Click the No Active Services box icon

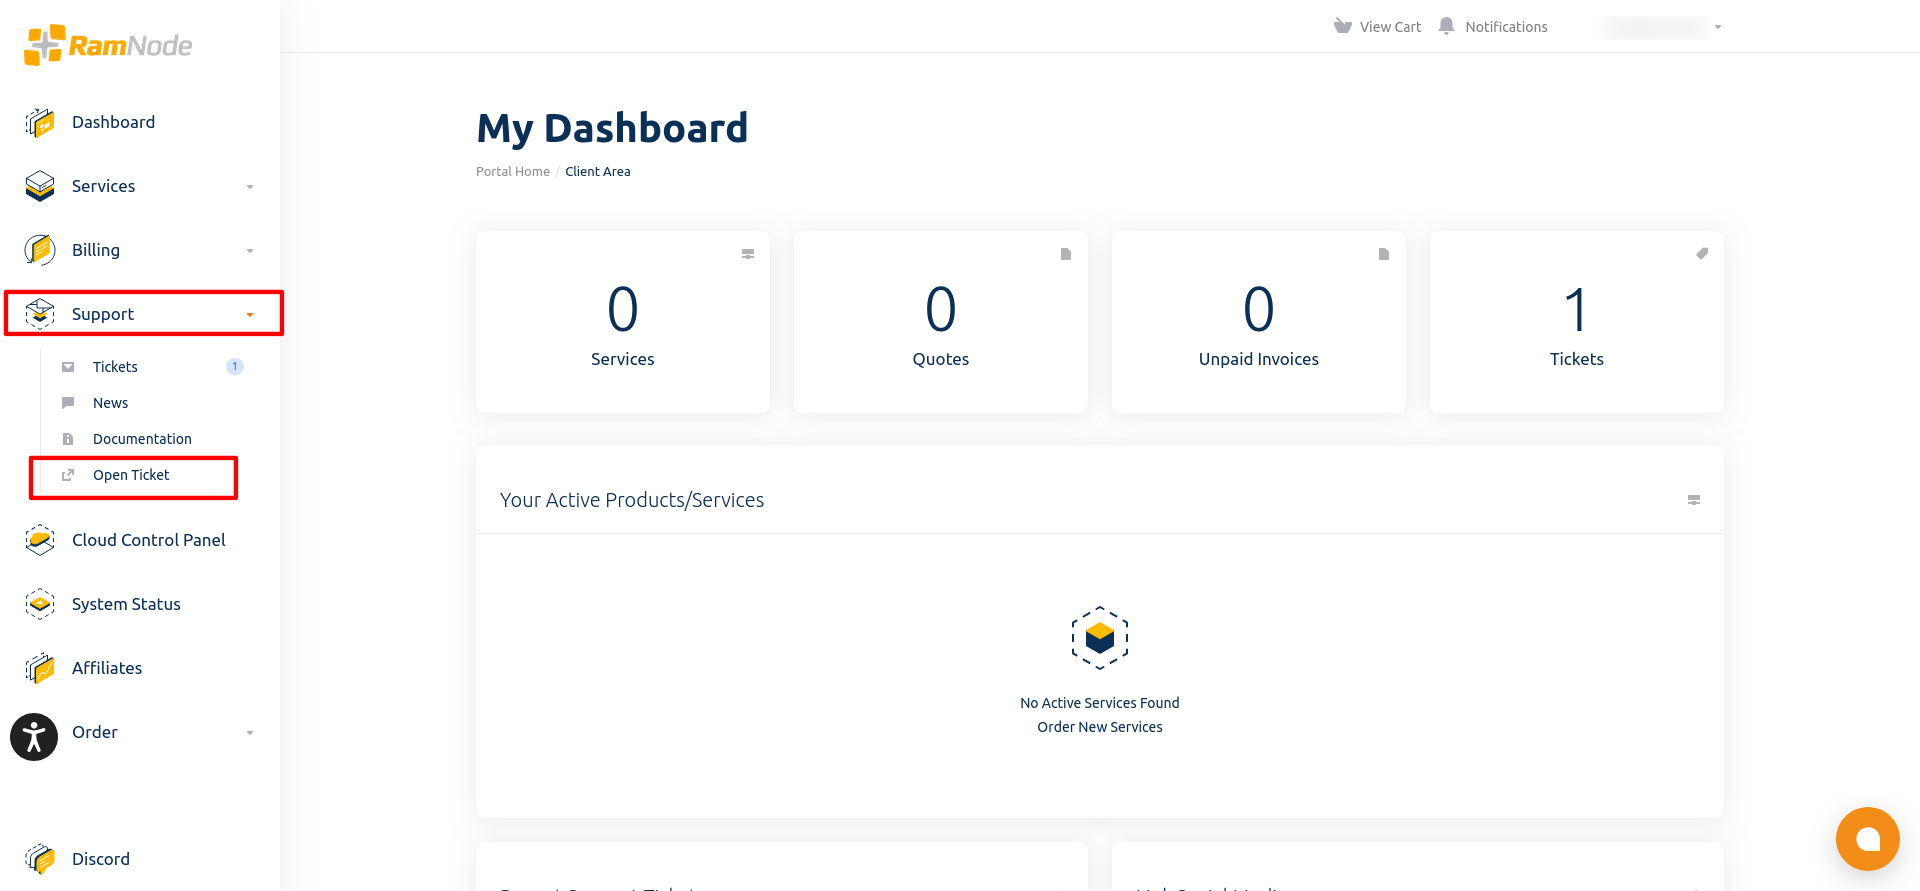[x=1100, y=638]
